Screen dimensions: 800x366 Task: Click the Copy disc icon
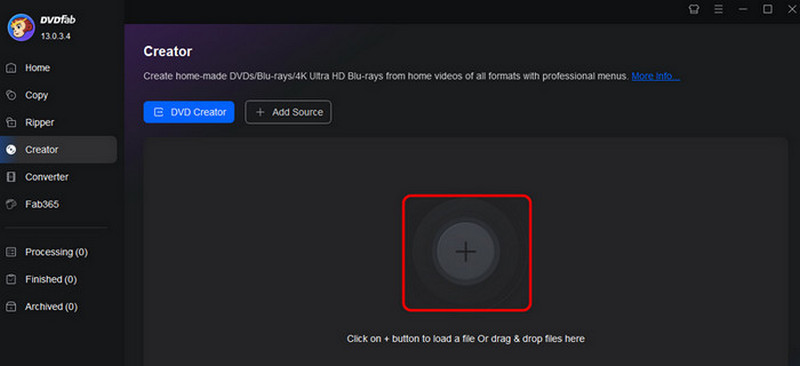[x=11, y=95]
